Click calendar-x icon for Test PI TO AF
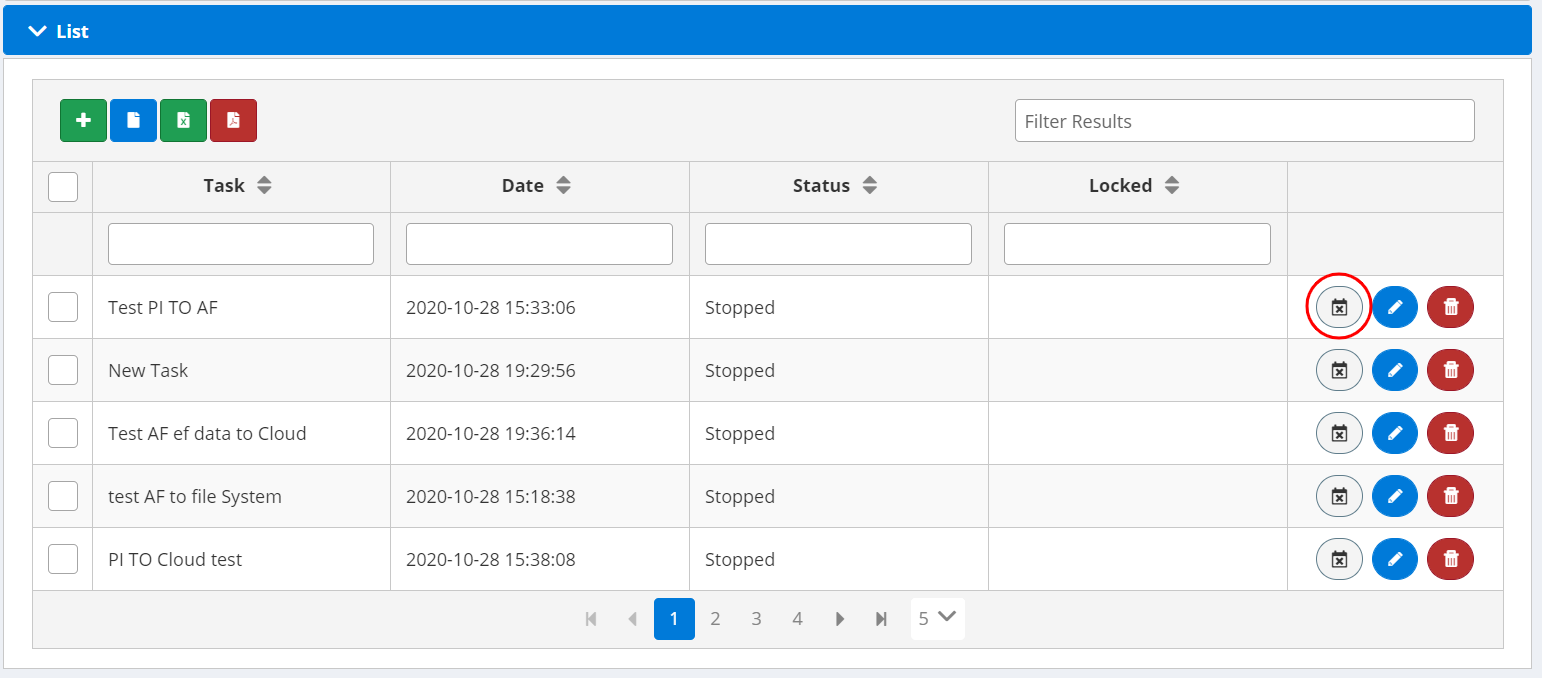The image size is (1542, 678). tap(1339, 307)
